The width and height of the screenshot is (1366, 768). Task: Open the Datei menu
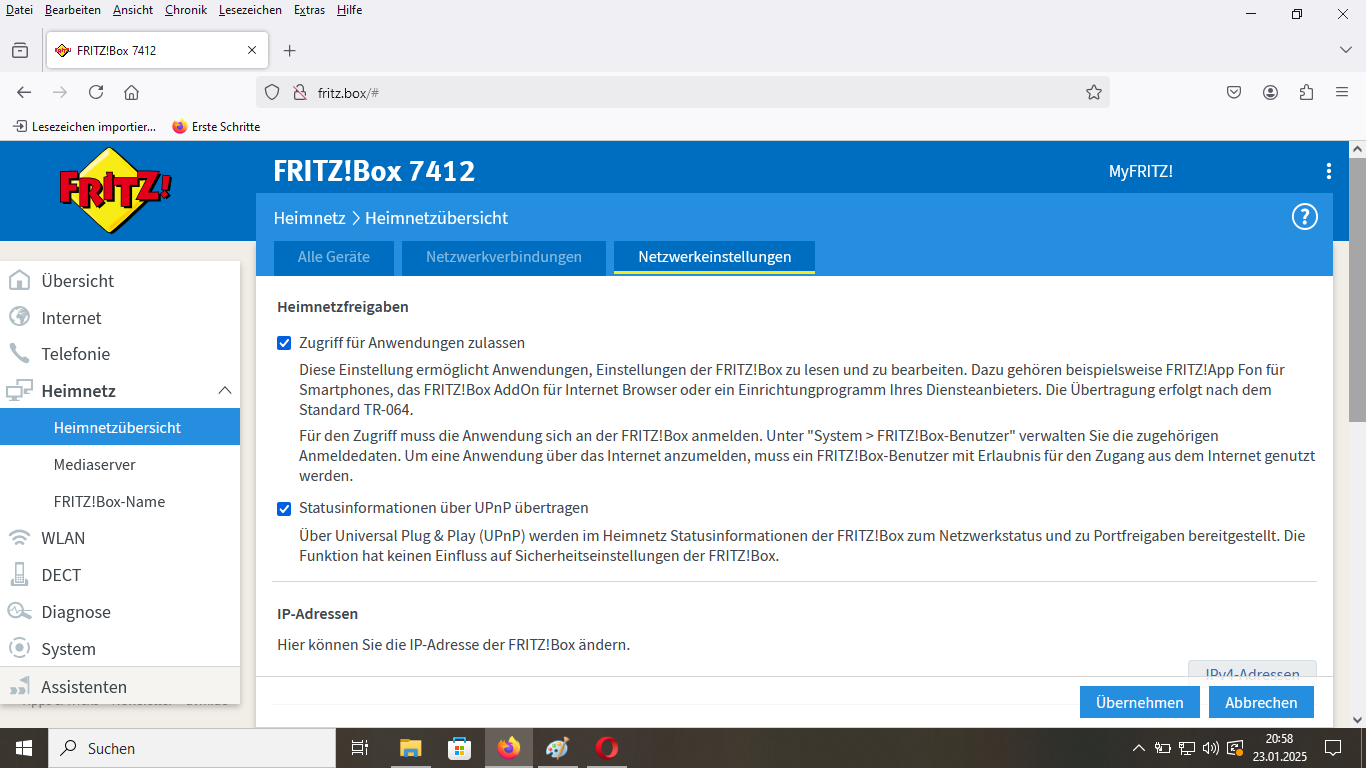[19, 10]
